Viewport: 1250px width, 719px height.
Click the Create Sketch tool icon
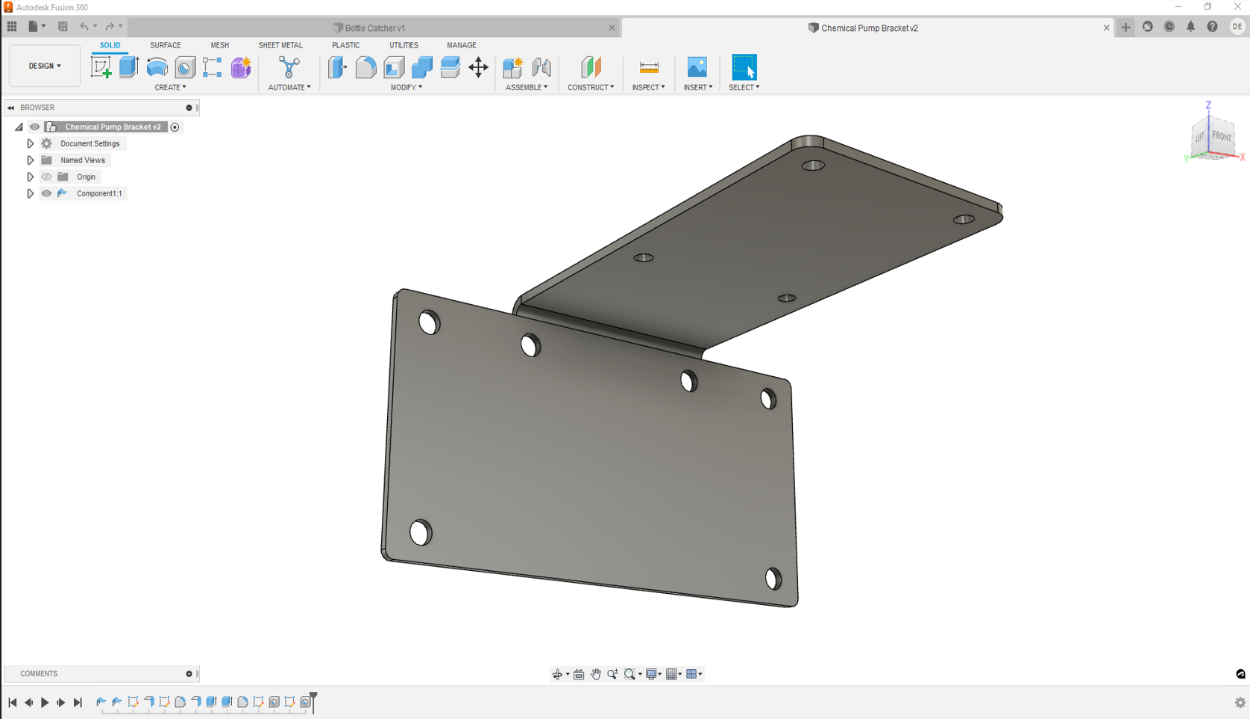(101, 67)
